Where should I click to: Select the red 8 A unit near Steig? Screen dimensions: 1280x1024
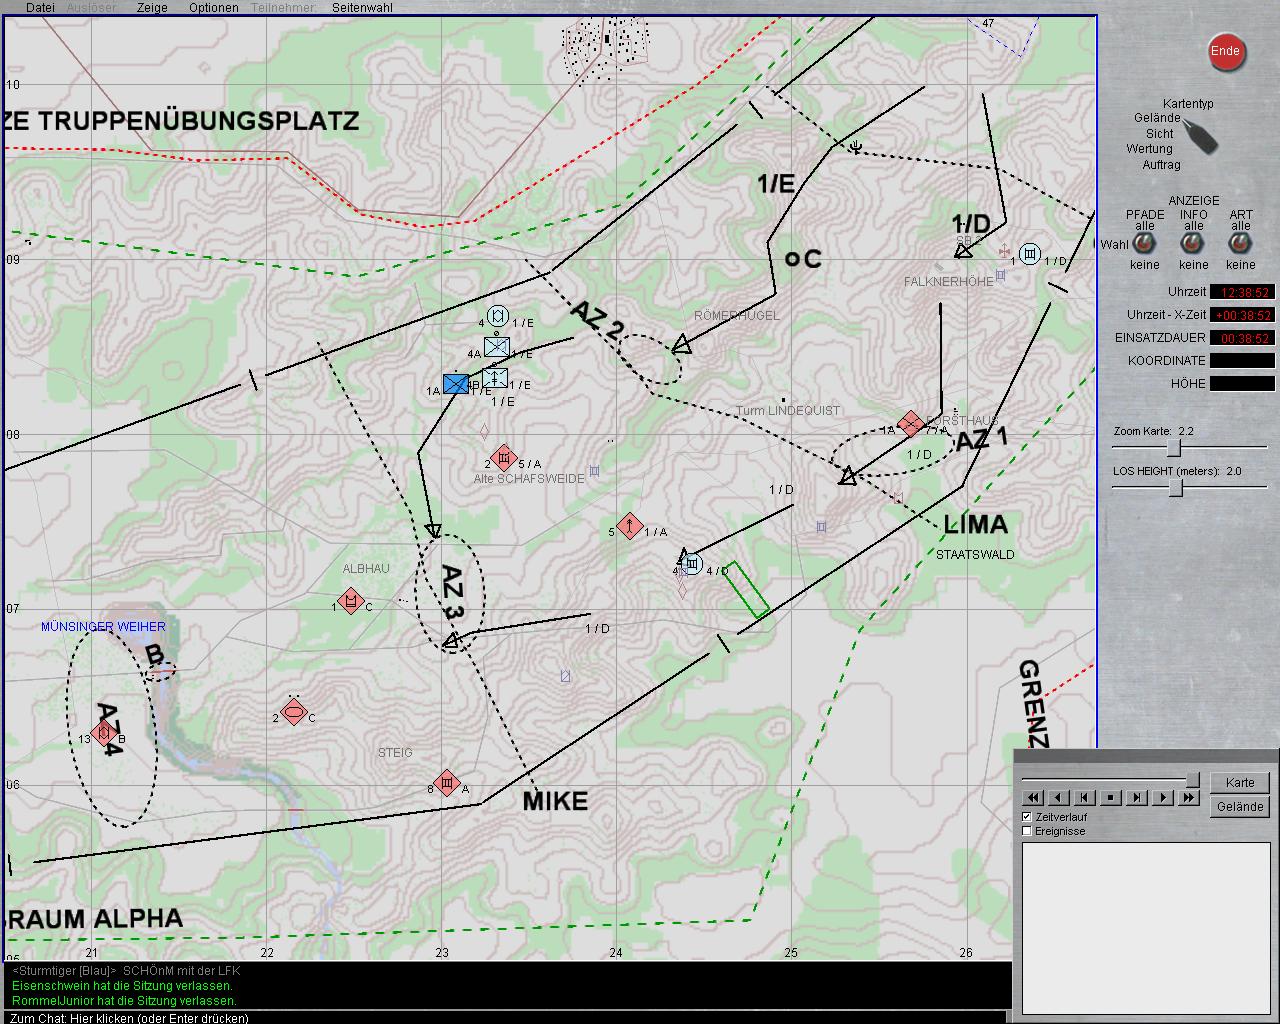point(447,783)
